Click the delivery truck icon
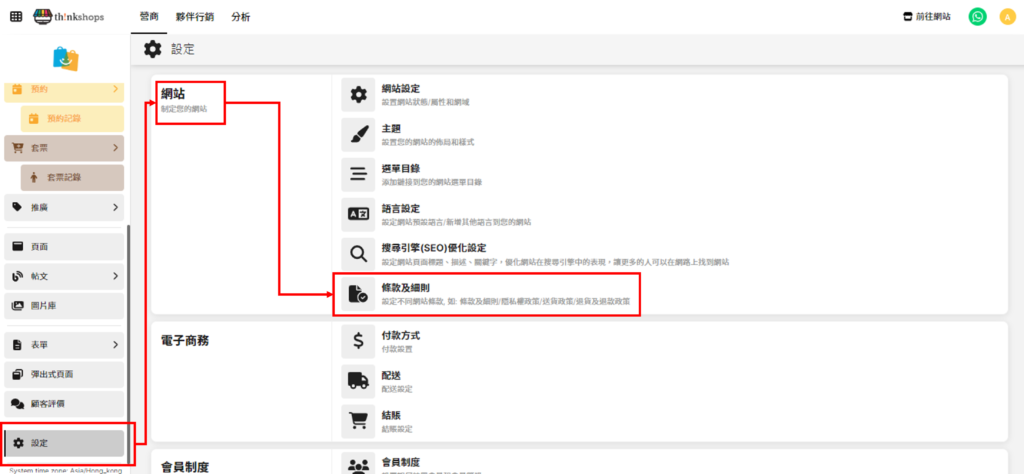This screenshot has height=474, width=1024. tap(358, 381)
